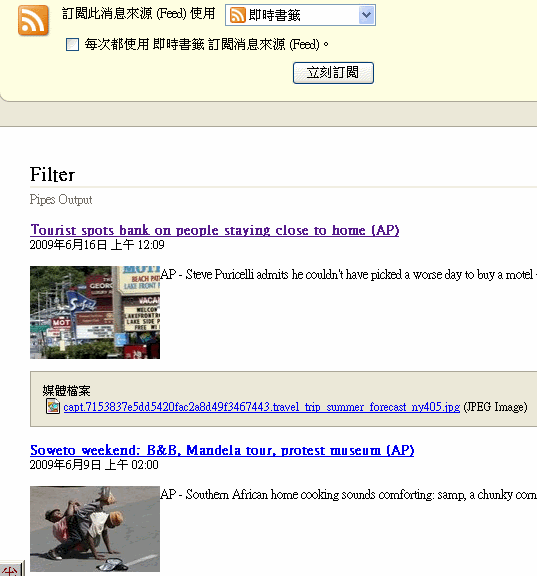The height and width of the screenshot is (576, 537).
Task: Open Soweto weekend B&B Mandela tour link
Action: (222, 450)
